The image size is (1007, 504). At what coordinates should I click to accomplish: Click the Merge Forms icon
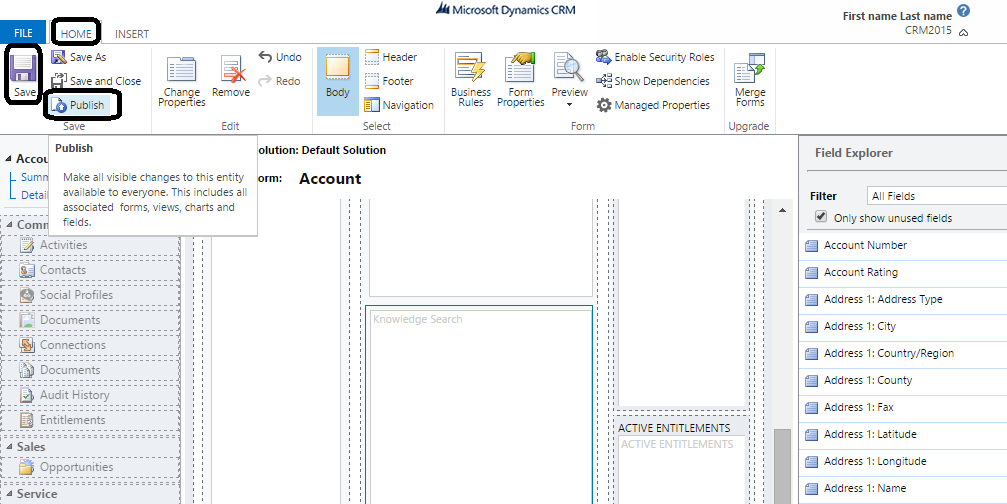750,80
